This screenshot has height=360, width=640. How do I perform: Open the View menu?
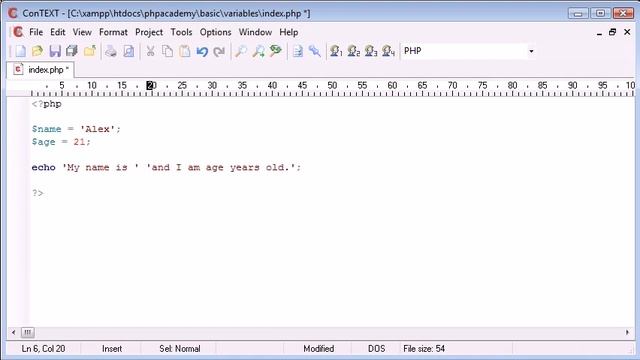click(82, 32)
